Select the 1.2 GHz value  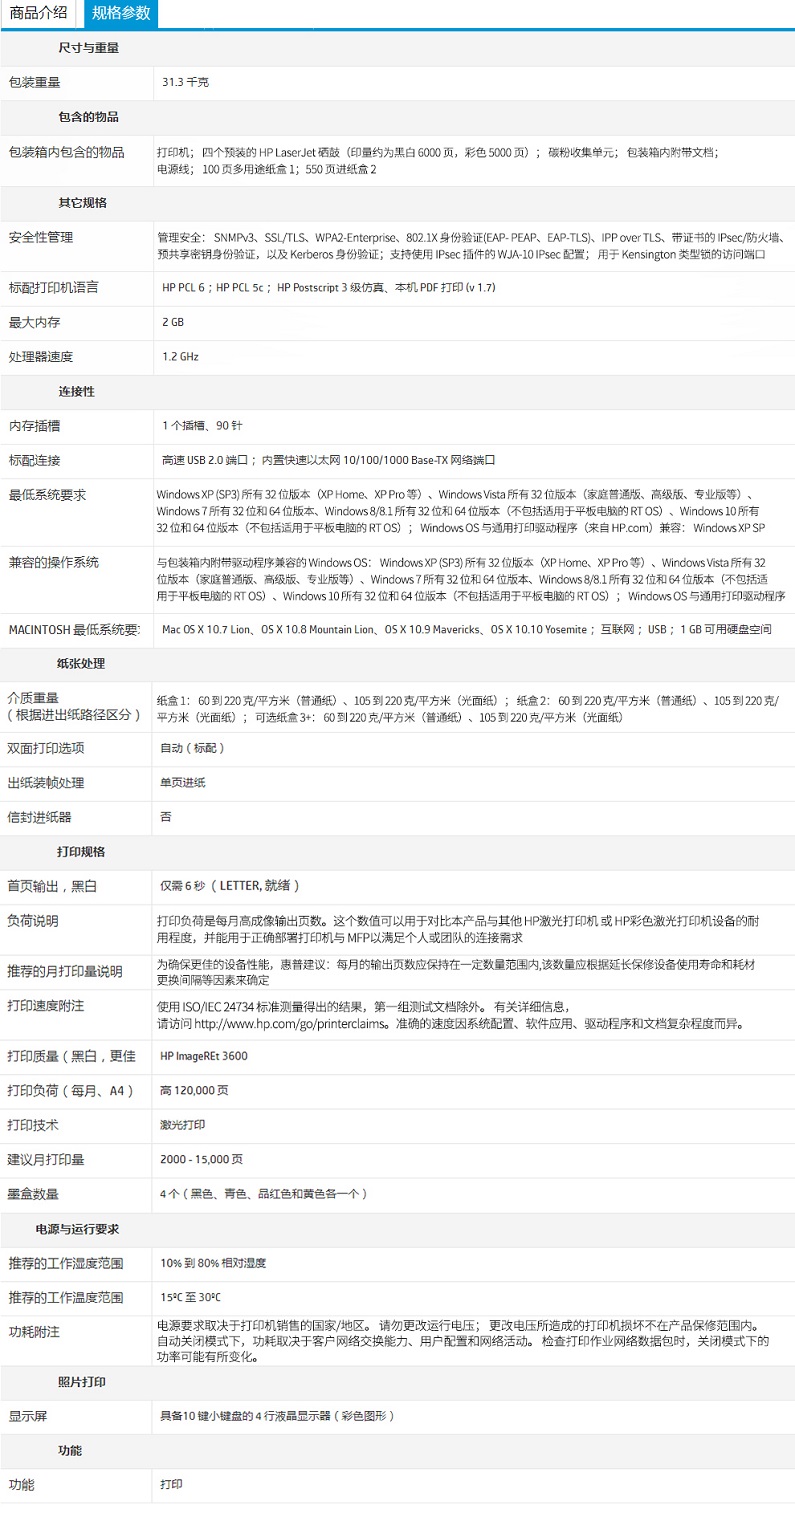(180, 357)
